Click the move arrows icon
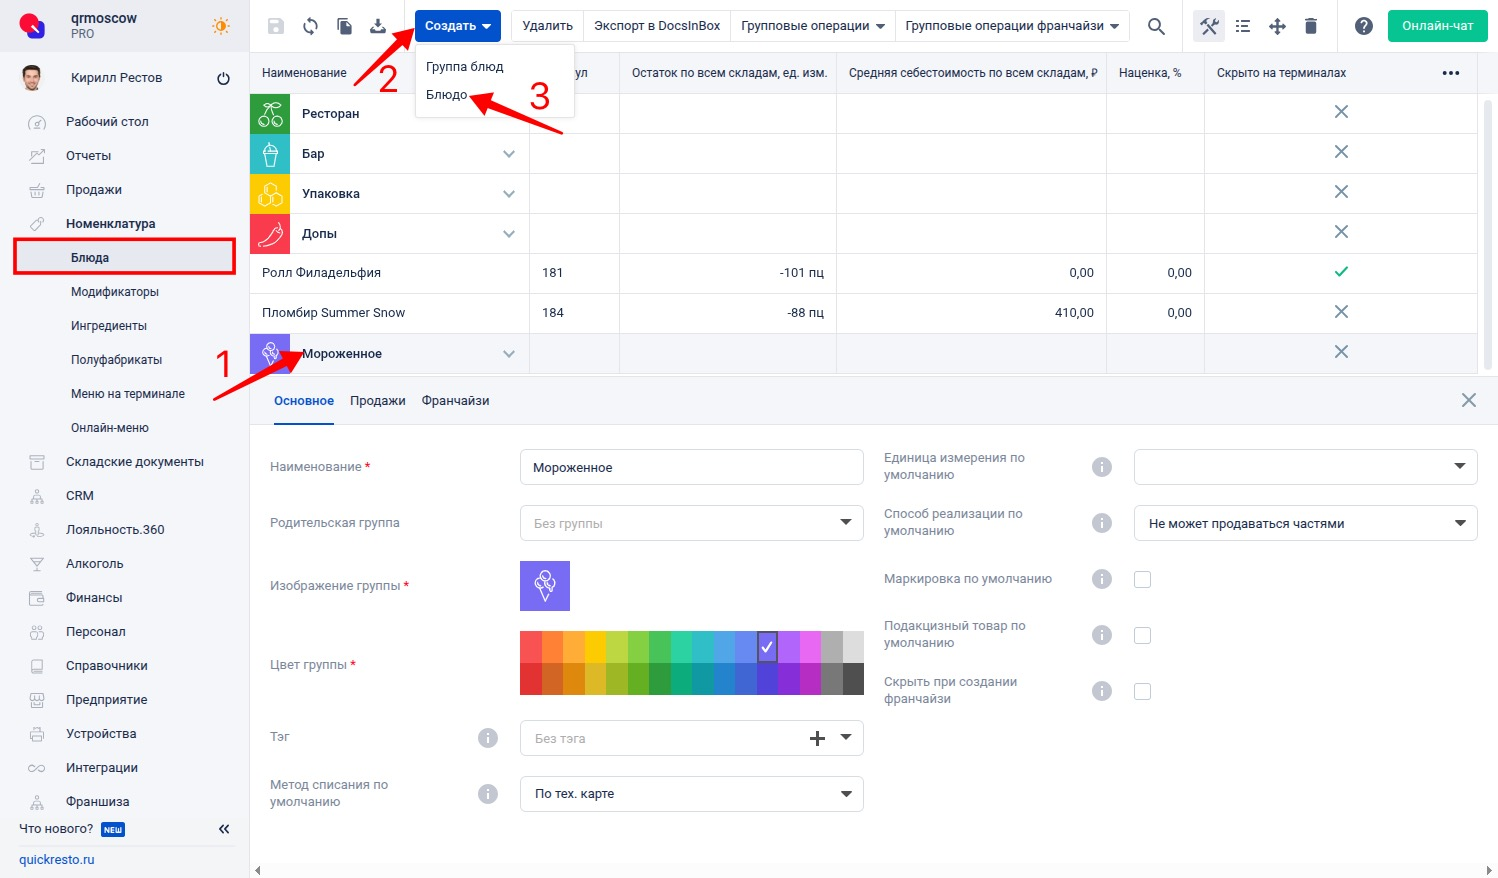The width and height of the screenshot is (1498, 878). pos(1277,26)
